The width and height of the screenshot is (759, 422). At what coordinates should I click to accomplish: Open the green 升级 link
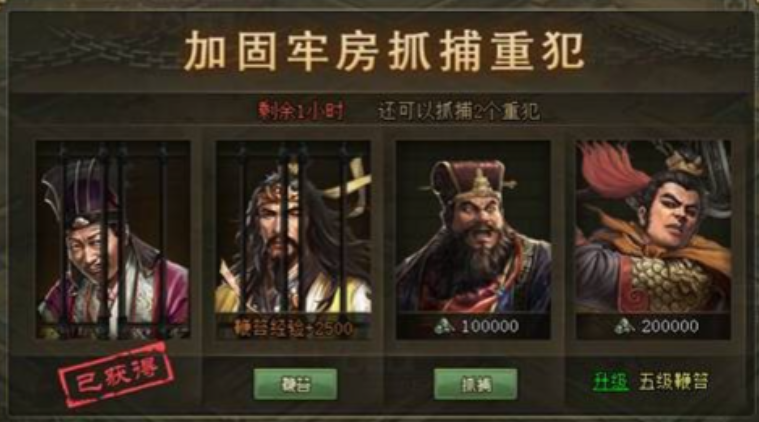611,382
